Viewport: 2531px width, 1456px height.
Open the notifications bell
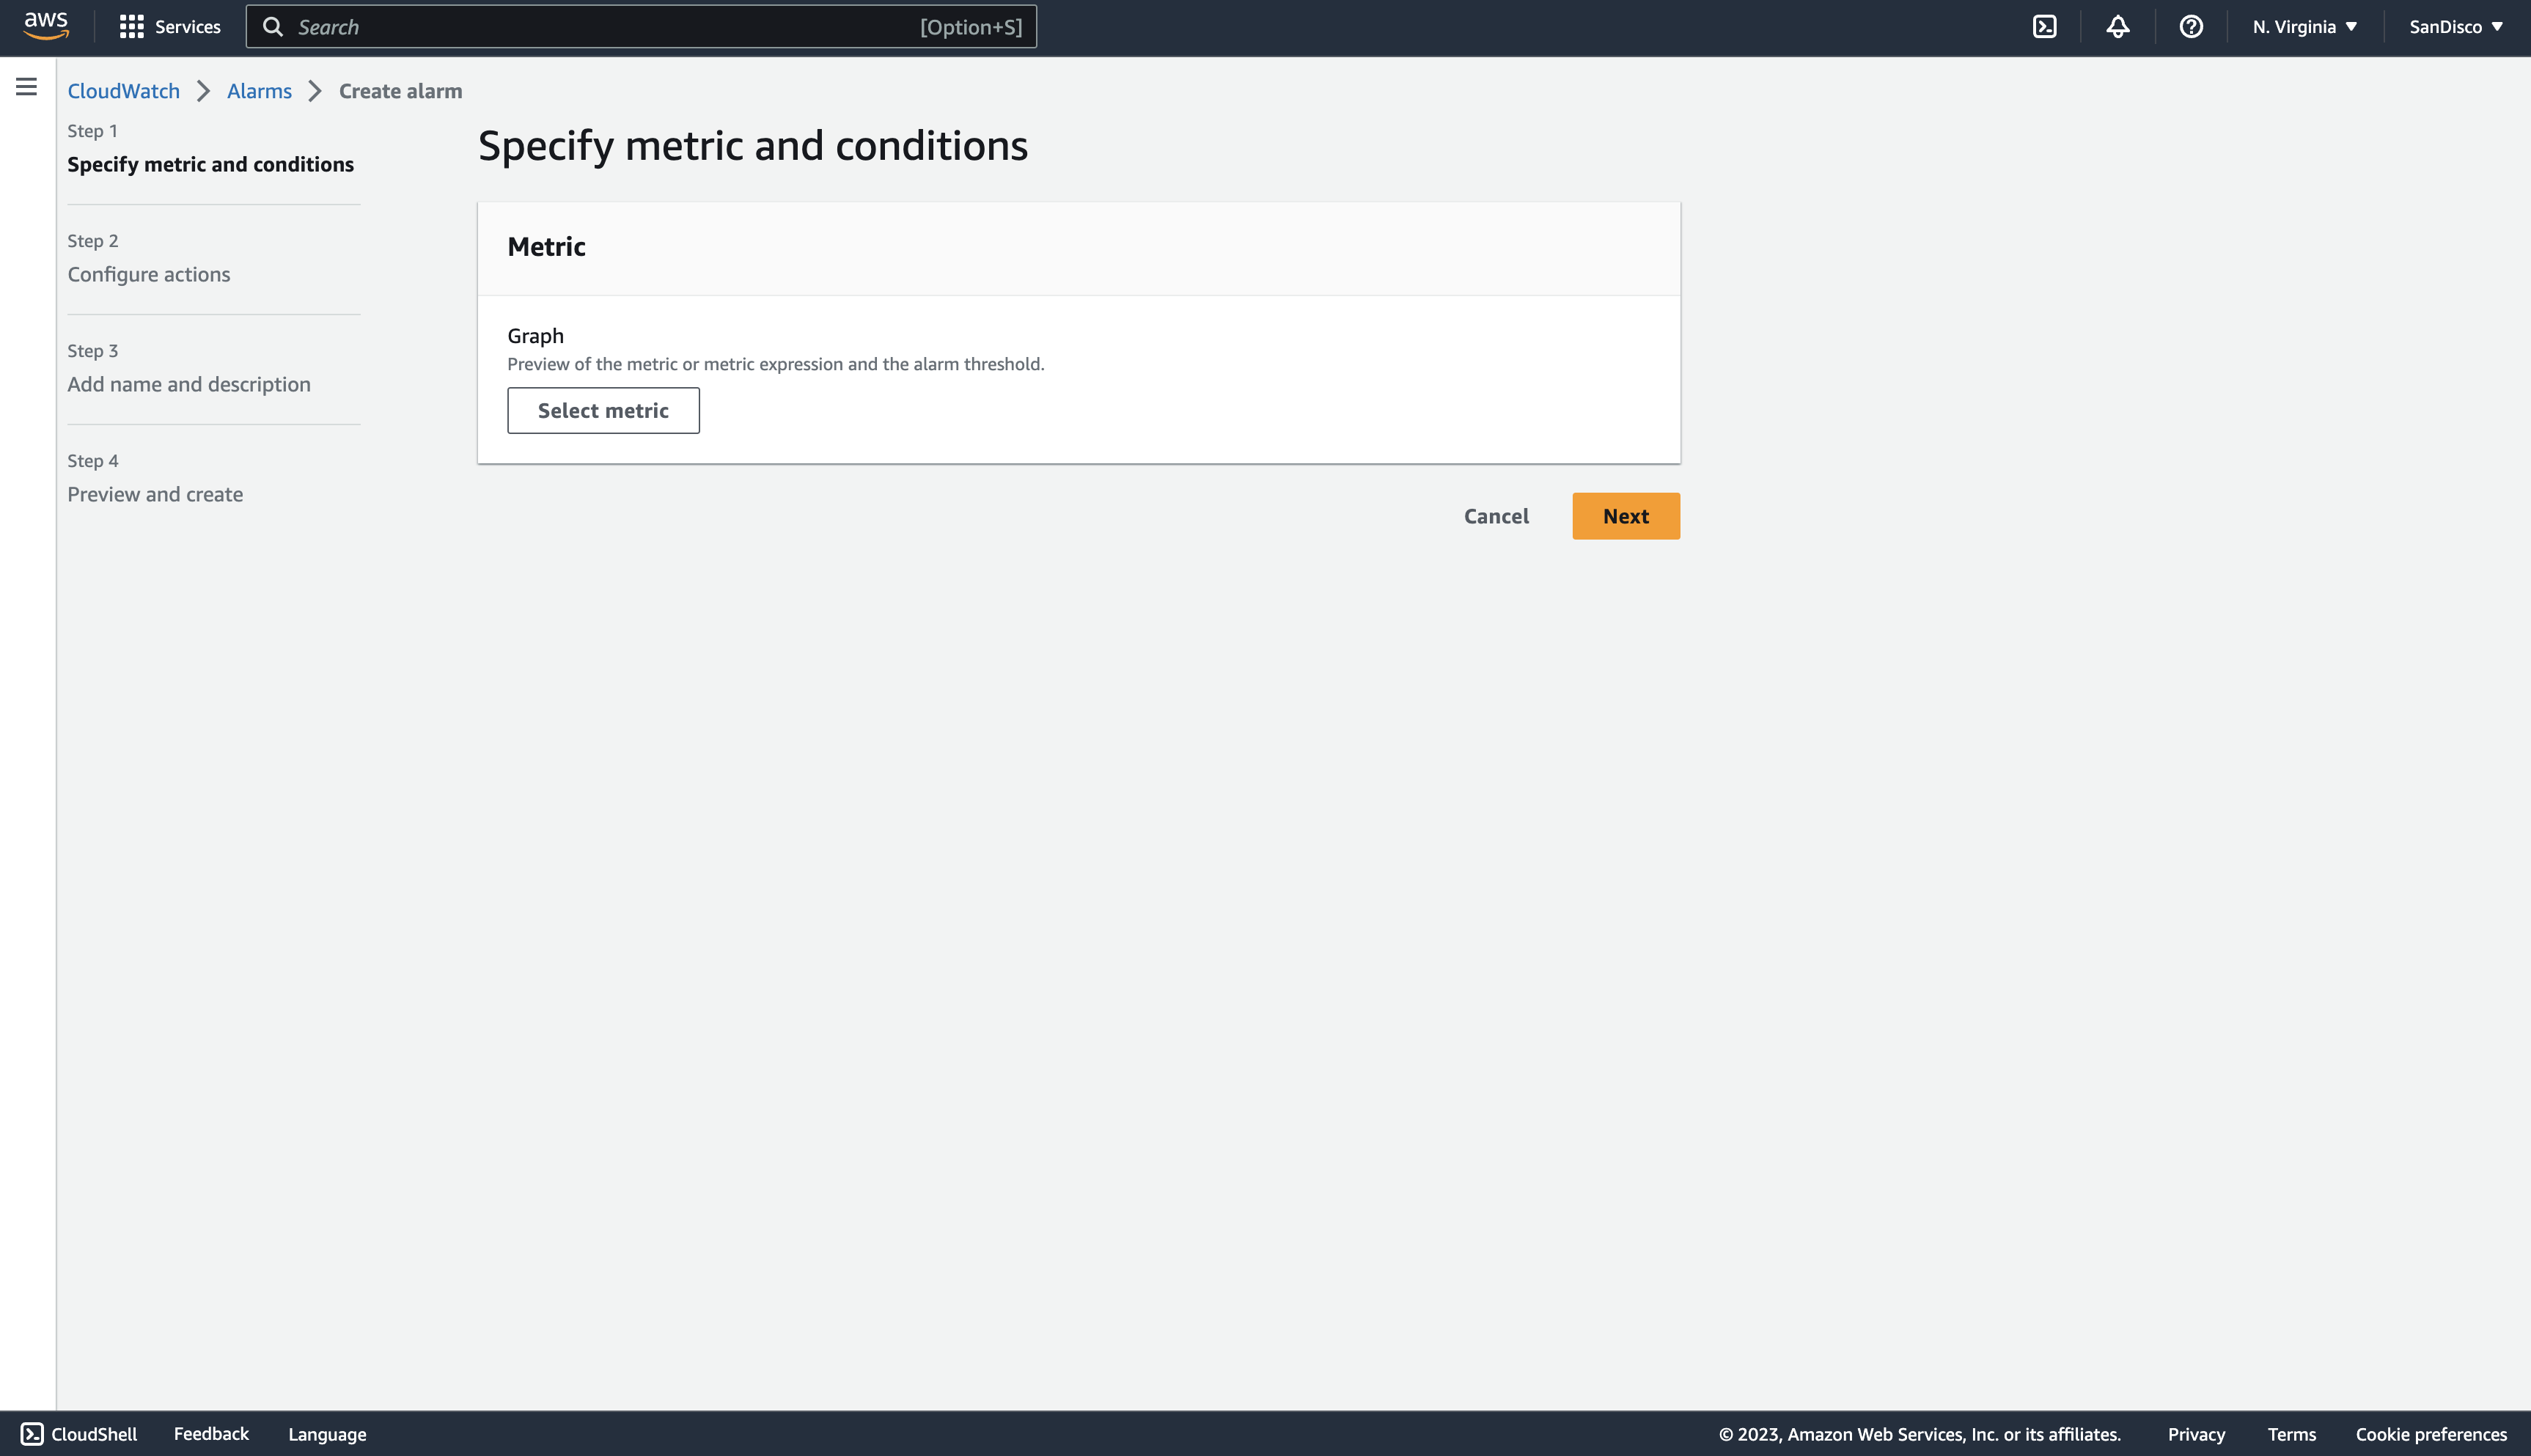coord(2117,27)
